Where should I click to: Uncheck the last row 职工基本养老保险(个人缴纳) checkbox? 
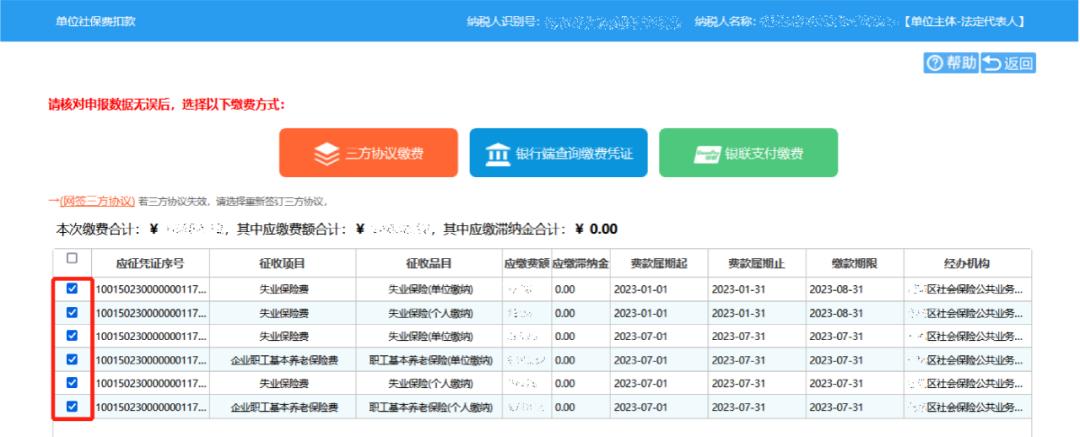click(x=71, y=406)
